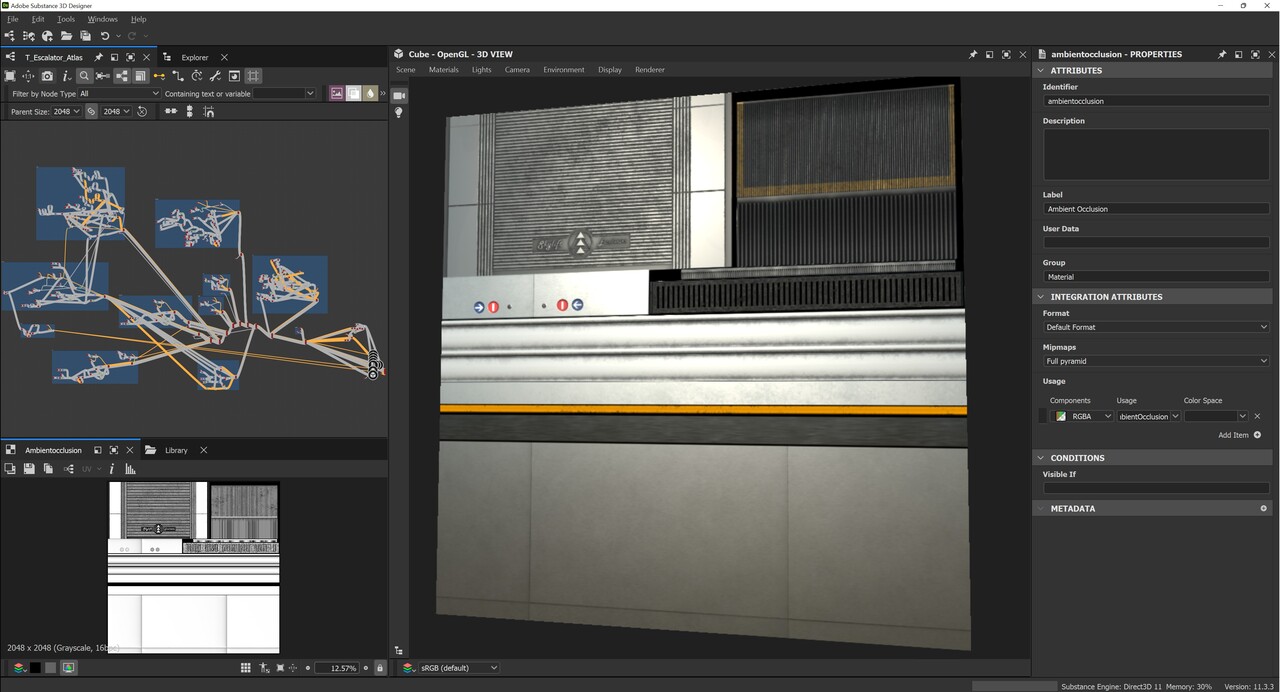Click the camera screenshot icon in graph toolbar
1280x692 pixels.
(47, 76)
